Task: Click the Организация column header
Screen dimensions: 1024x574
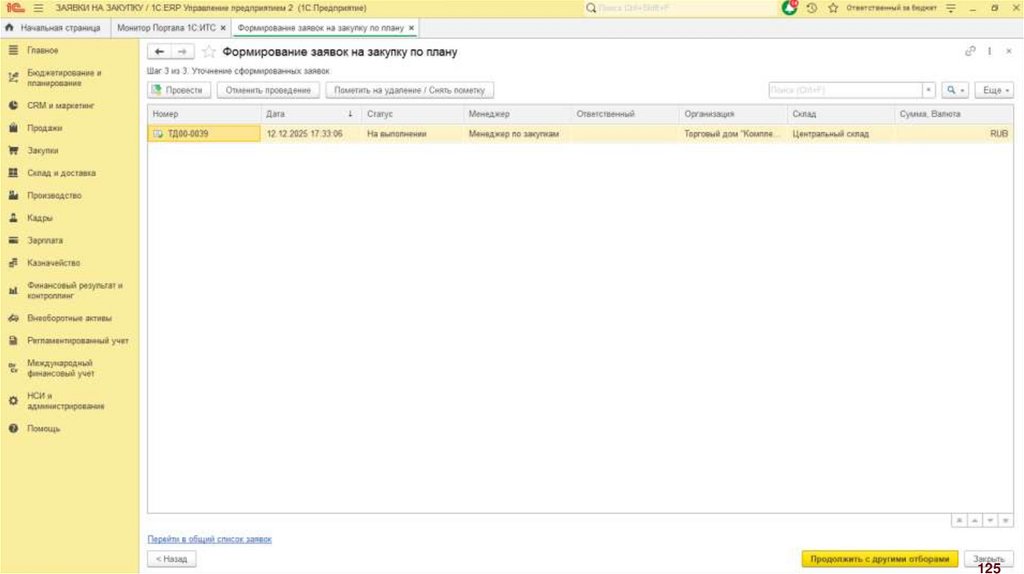Action: click(x=733, y=114)
